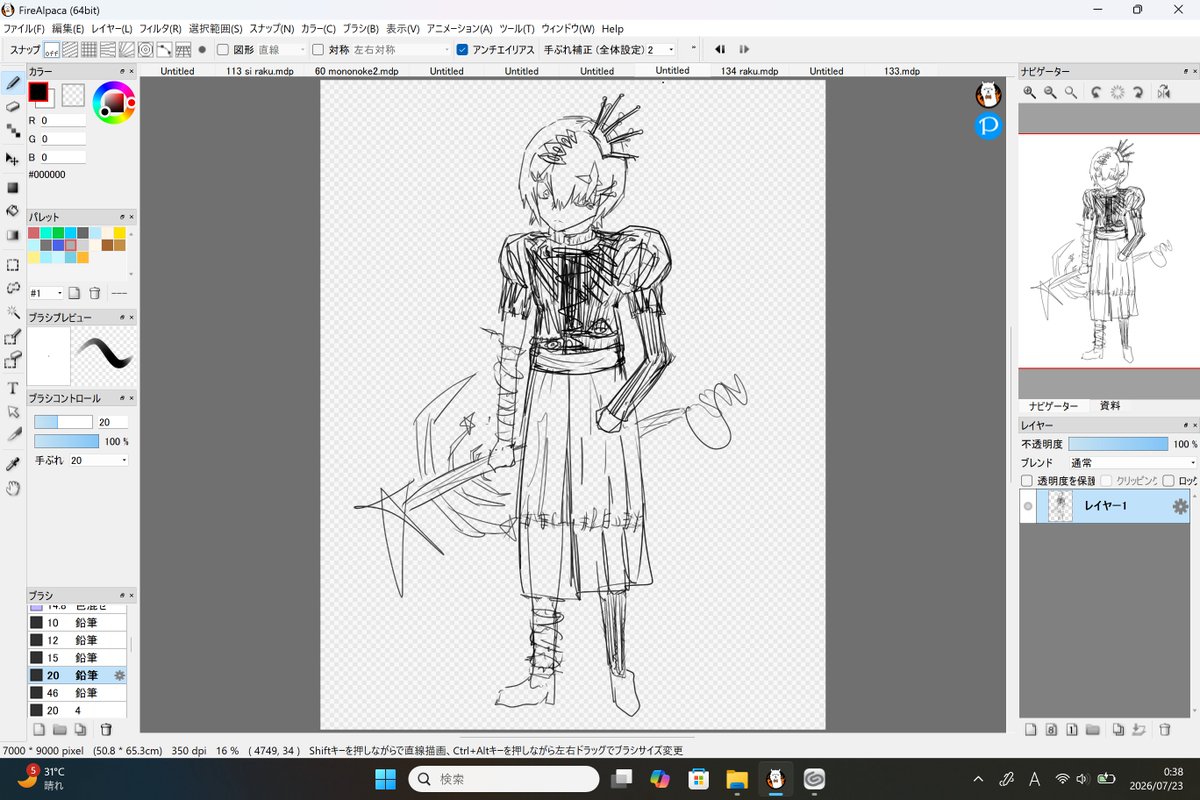Open the 選択範囲(S) menu
The image size is (1200, 800).
tap(216, 29)
